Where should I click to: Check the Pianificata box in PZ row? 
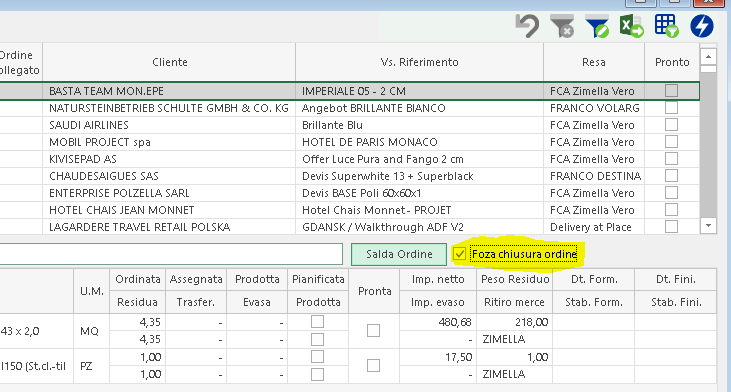click(317, 357)
